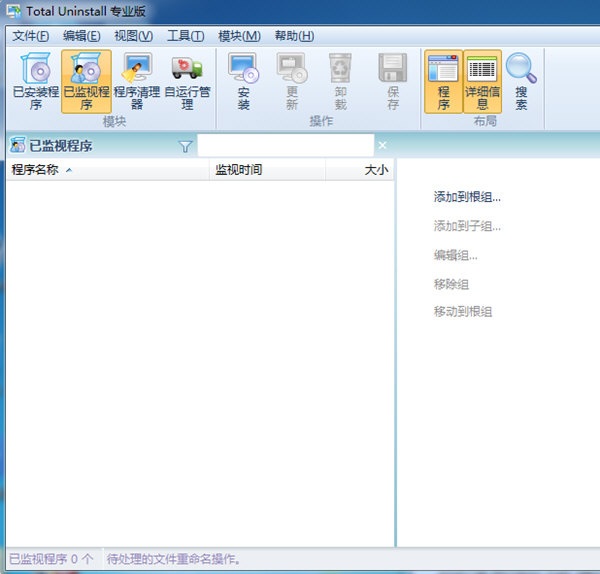600x574 pixels.
Task: Click the 已监视程序 panel header icon
Action: pos(18,145)
